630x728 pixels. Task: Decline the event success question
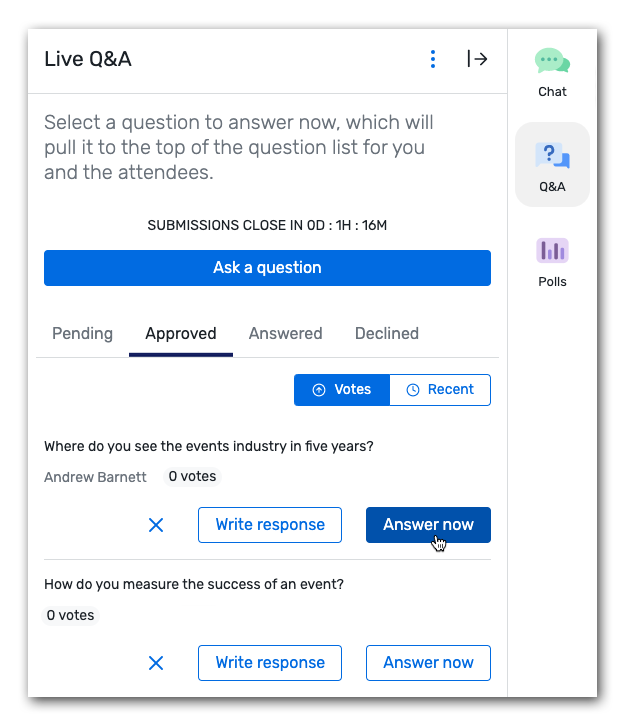(156, 663)
